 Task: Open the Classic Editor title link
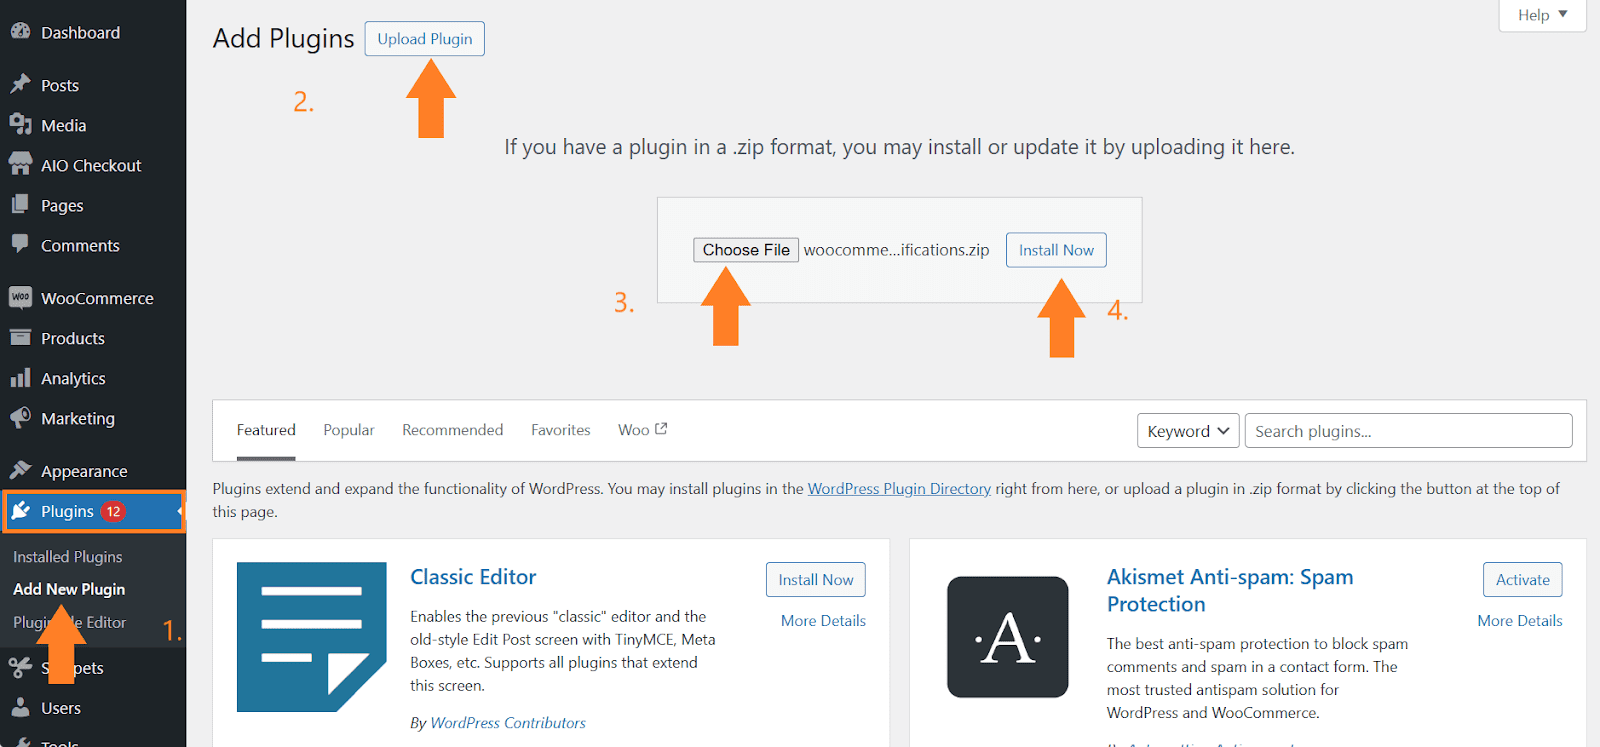click(473, 577)
